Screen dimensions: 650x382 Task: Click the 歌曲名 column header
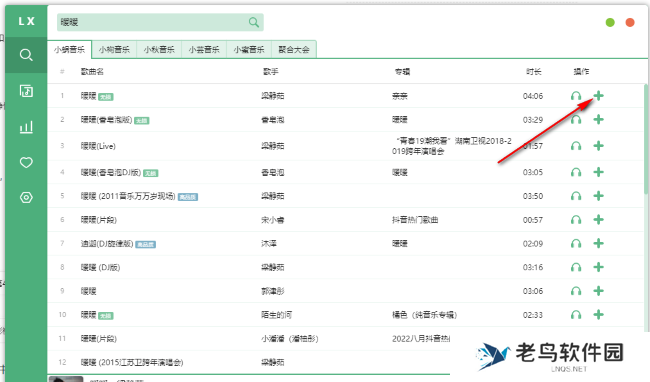(x=92, y=72)
